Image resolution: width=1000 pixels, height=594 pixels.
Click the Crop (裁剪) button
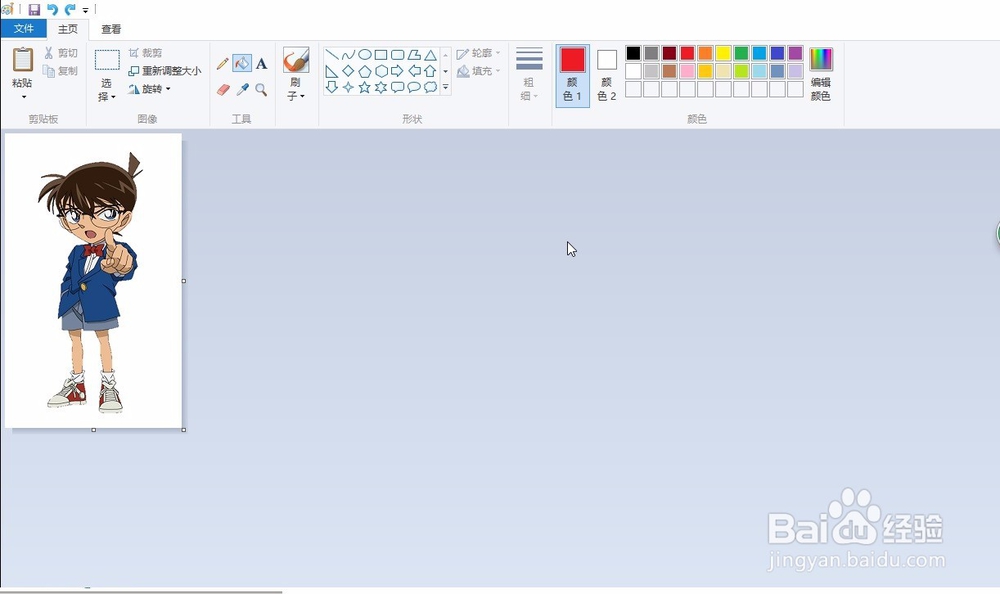pyautogui.click(x=145, y=53)
